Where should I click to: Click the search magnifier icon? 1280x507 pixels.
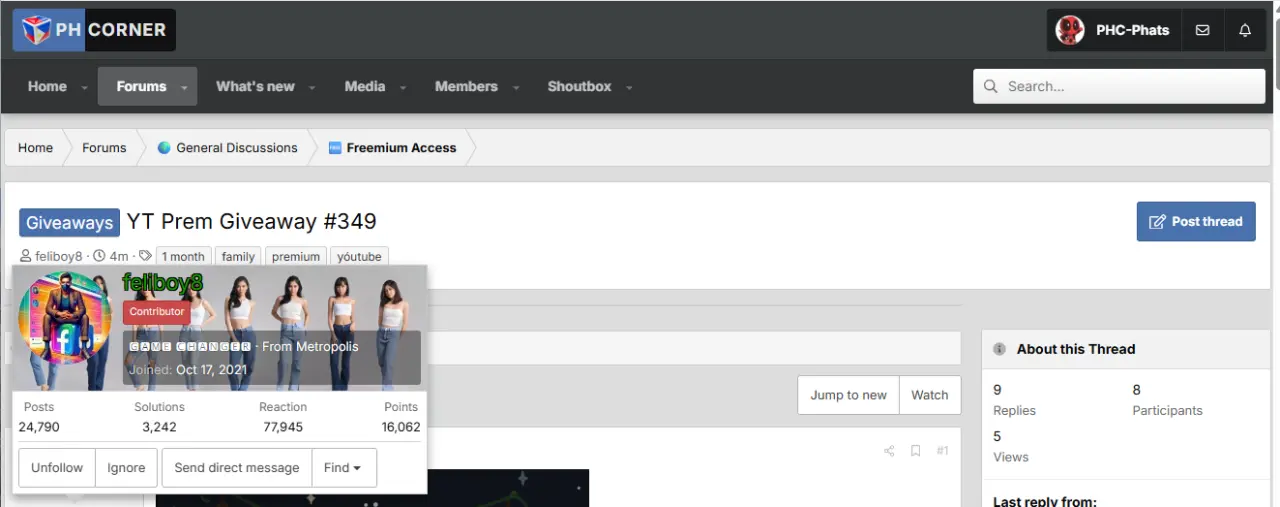(991, 87)
